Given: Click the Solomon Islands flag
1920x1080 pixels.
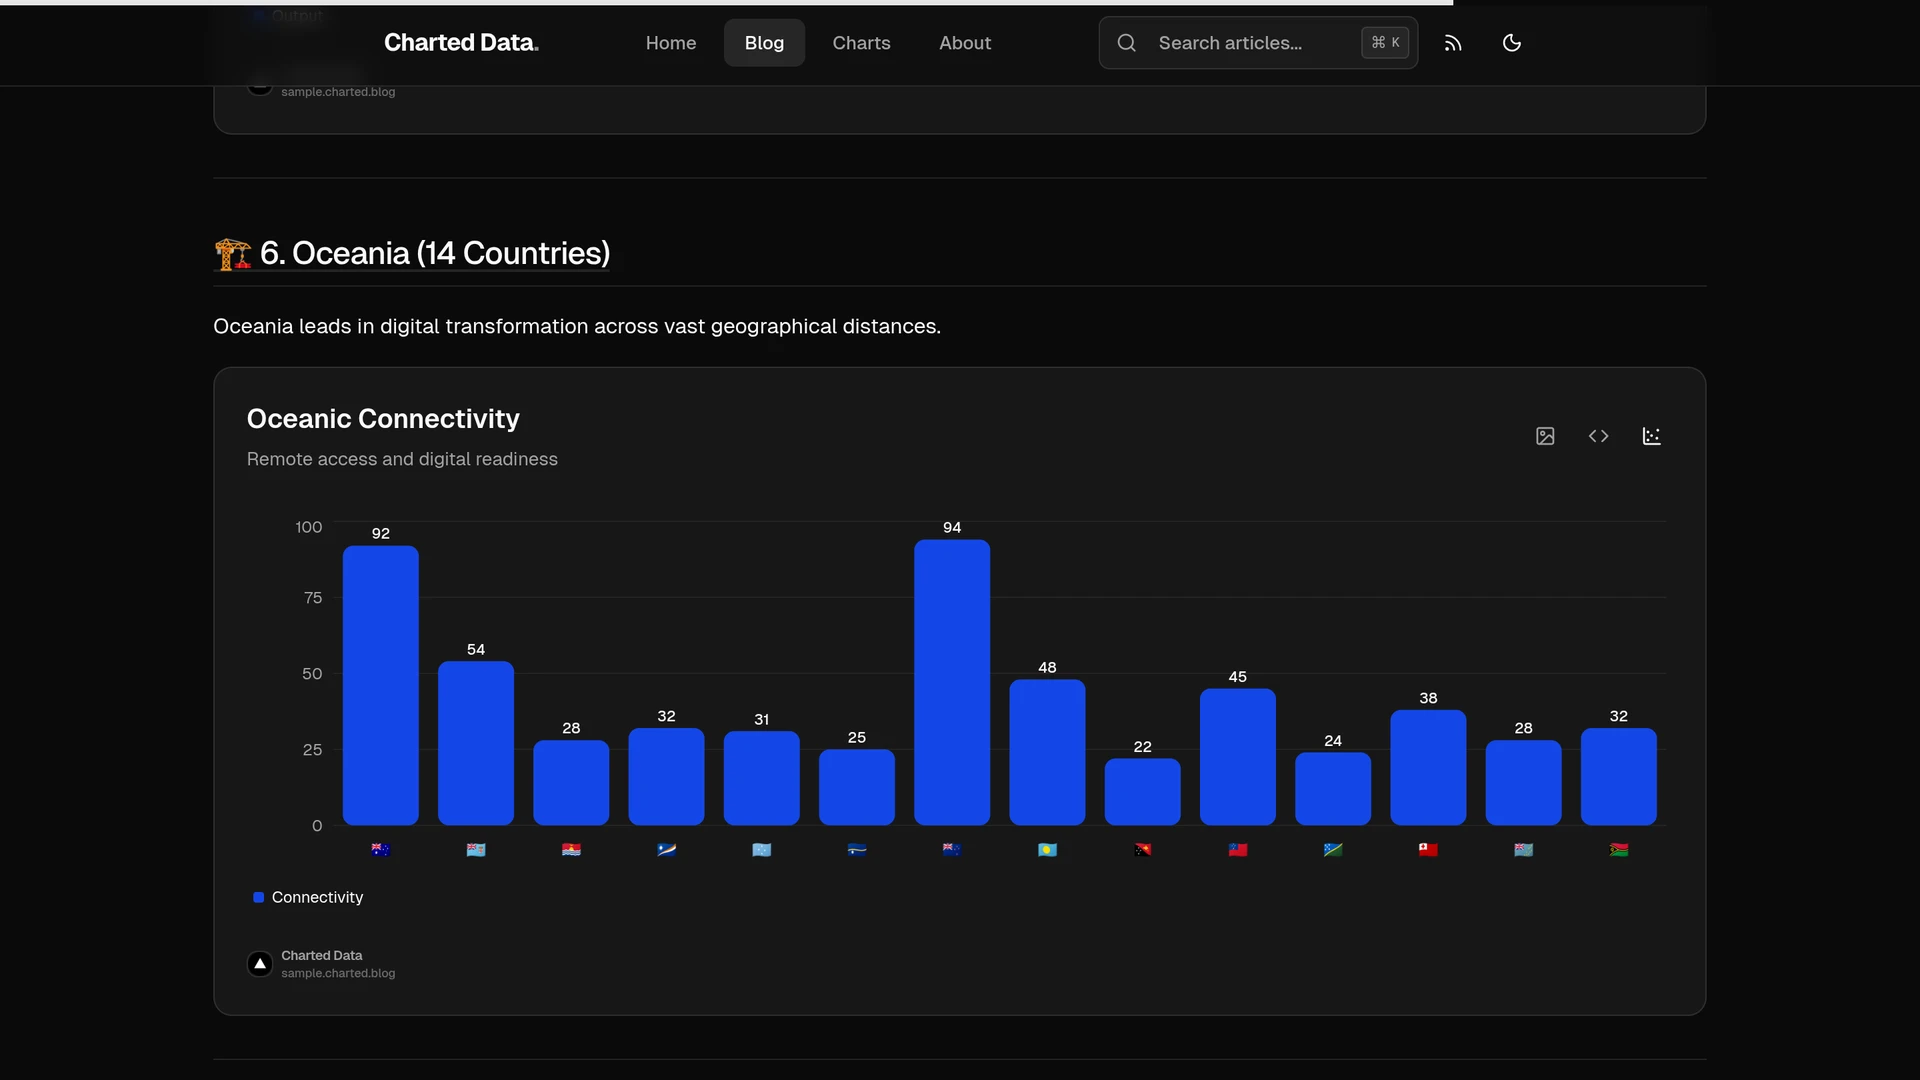Looking at the screenshot, I should tap(1333, 850).
